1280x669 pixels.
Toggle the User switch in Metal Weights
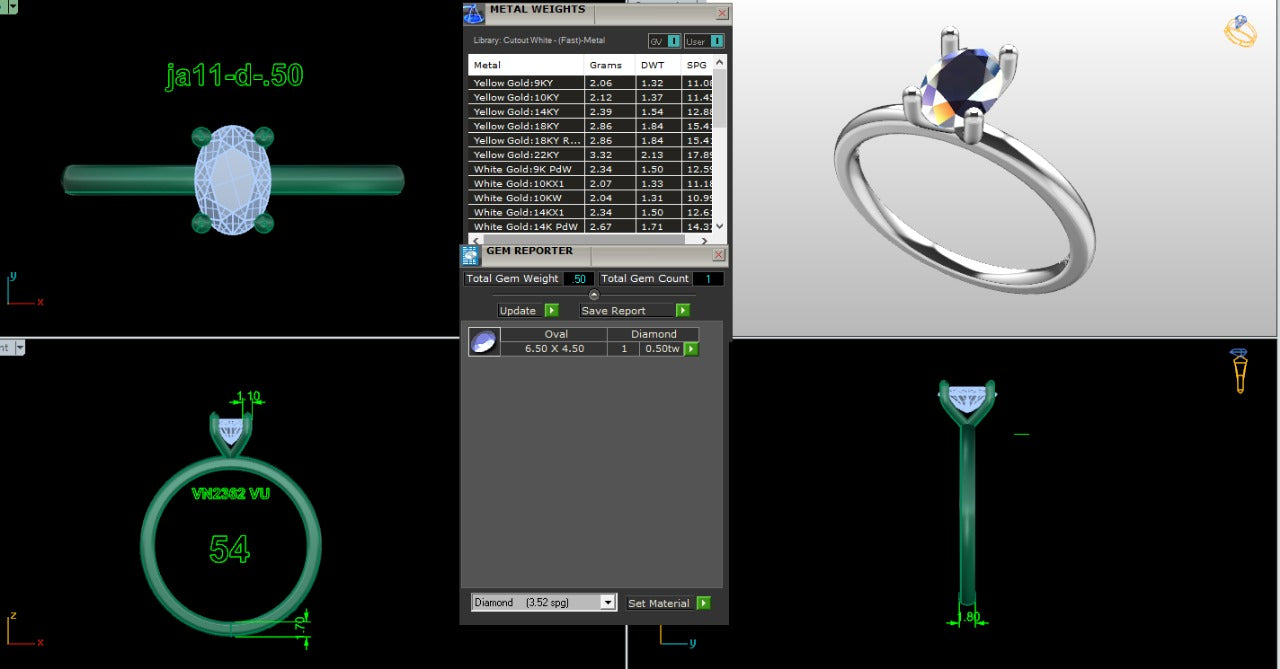(704, 41)
